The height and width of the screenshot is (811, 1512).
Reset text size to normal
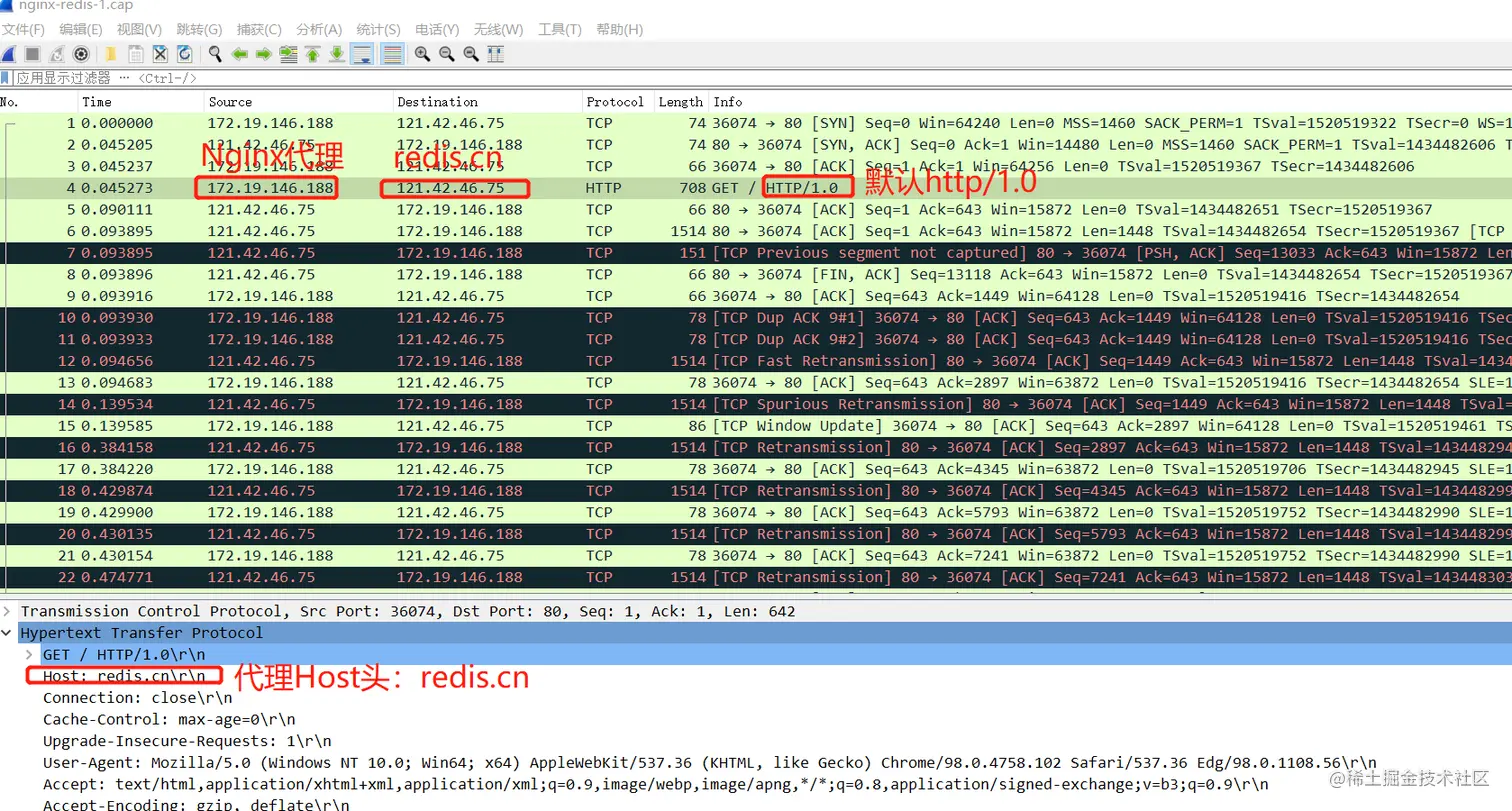click(x=470, y=54)
